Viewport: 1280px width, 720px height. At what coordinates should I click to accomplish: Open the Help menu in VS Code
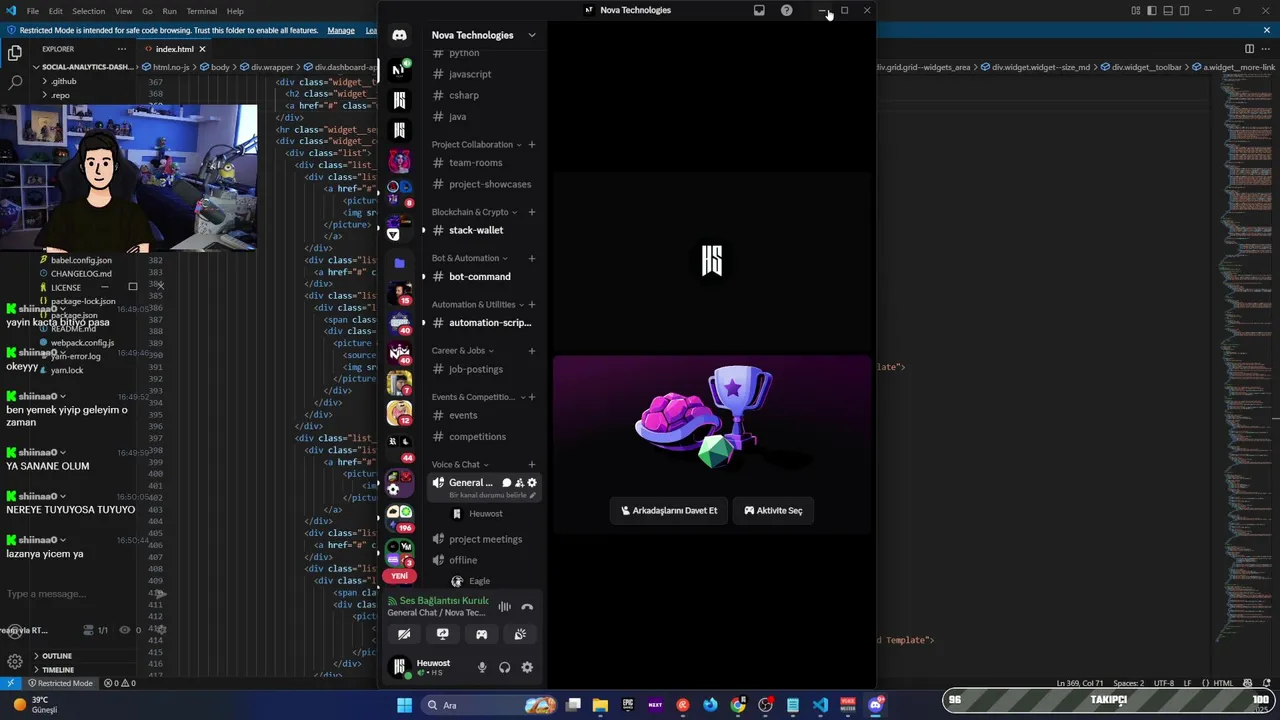click(x=235, y=11)
